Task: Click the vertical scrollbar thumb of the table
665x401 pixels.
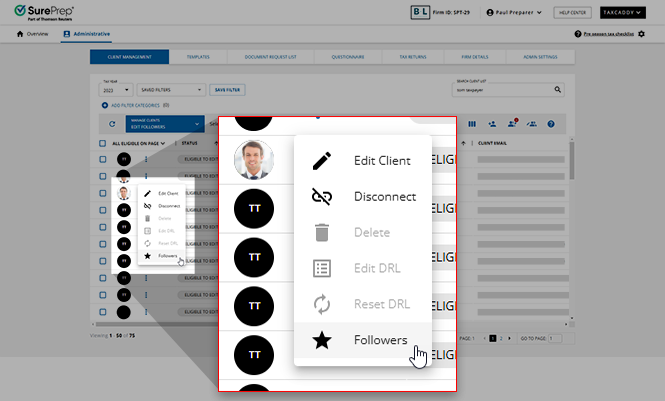Action: (572, 160)
